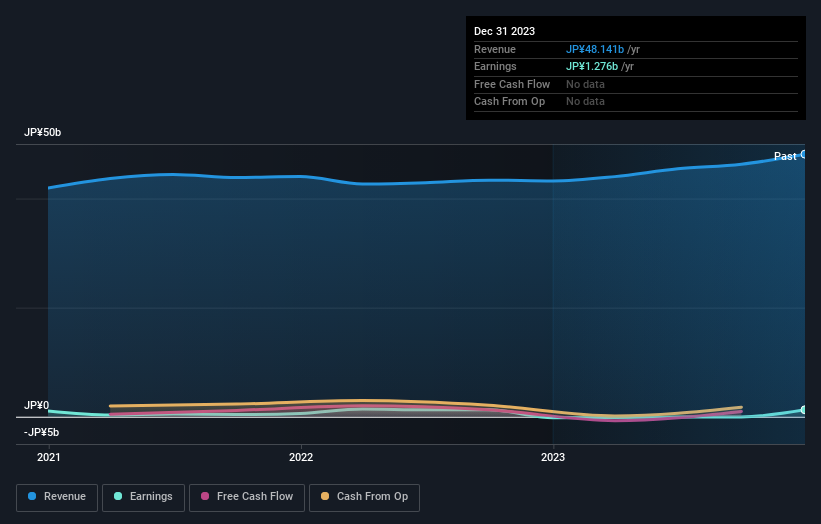Click the teal Earnings legend dot

(118, 496)
